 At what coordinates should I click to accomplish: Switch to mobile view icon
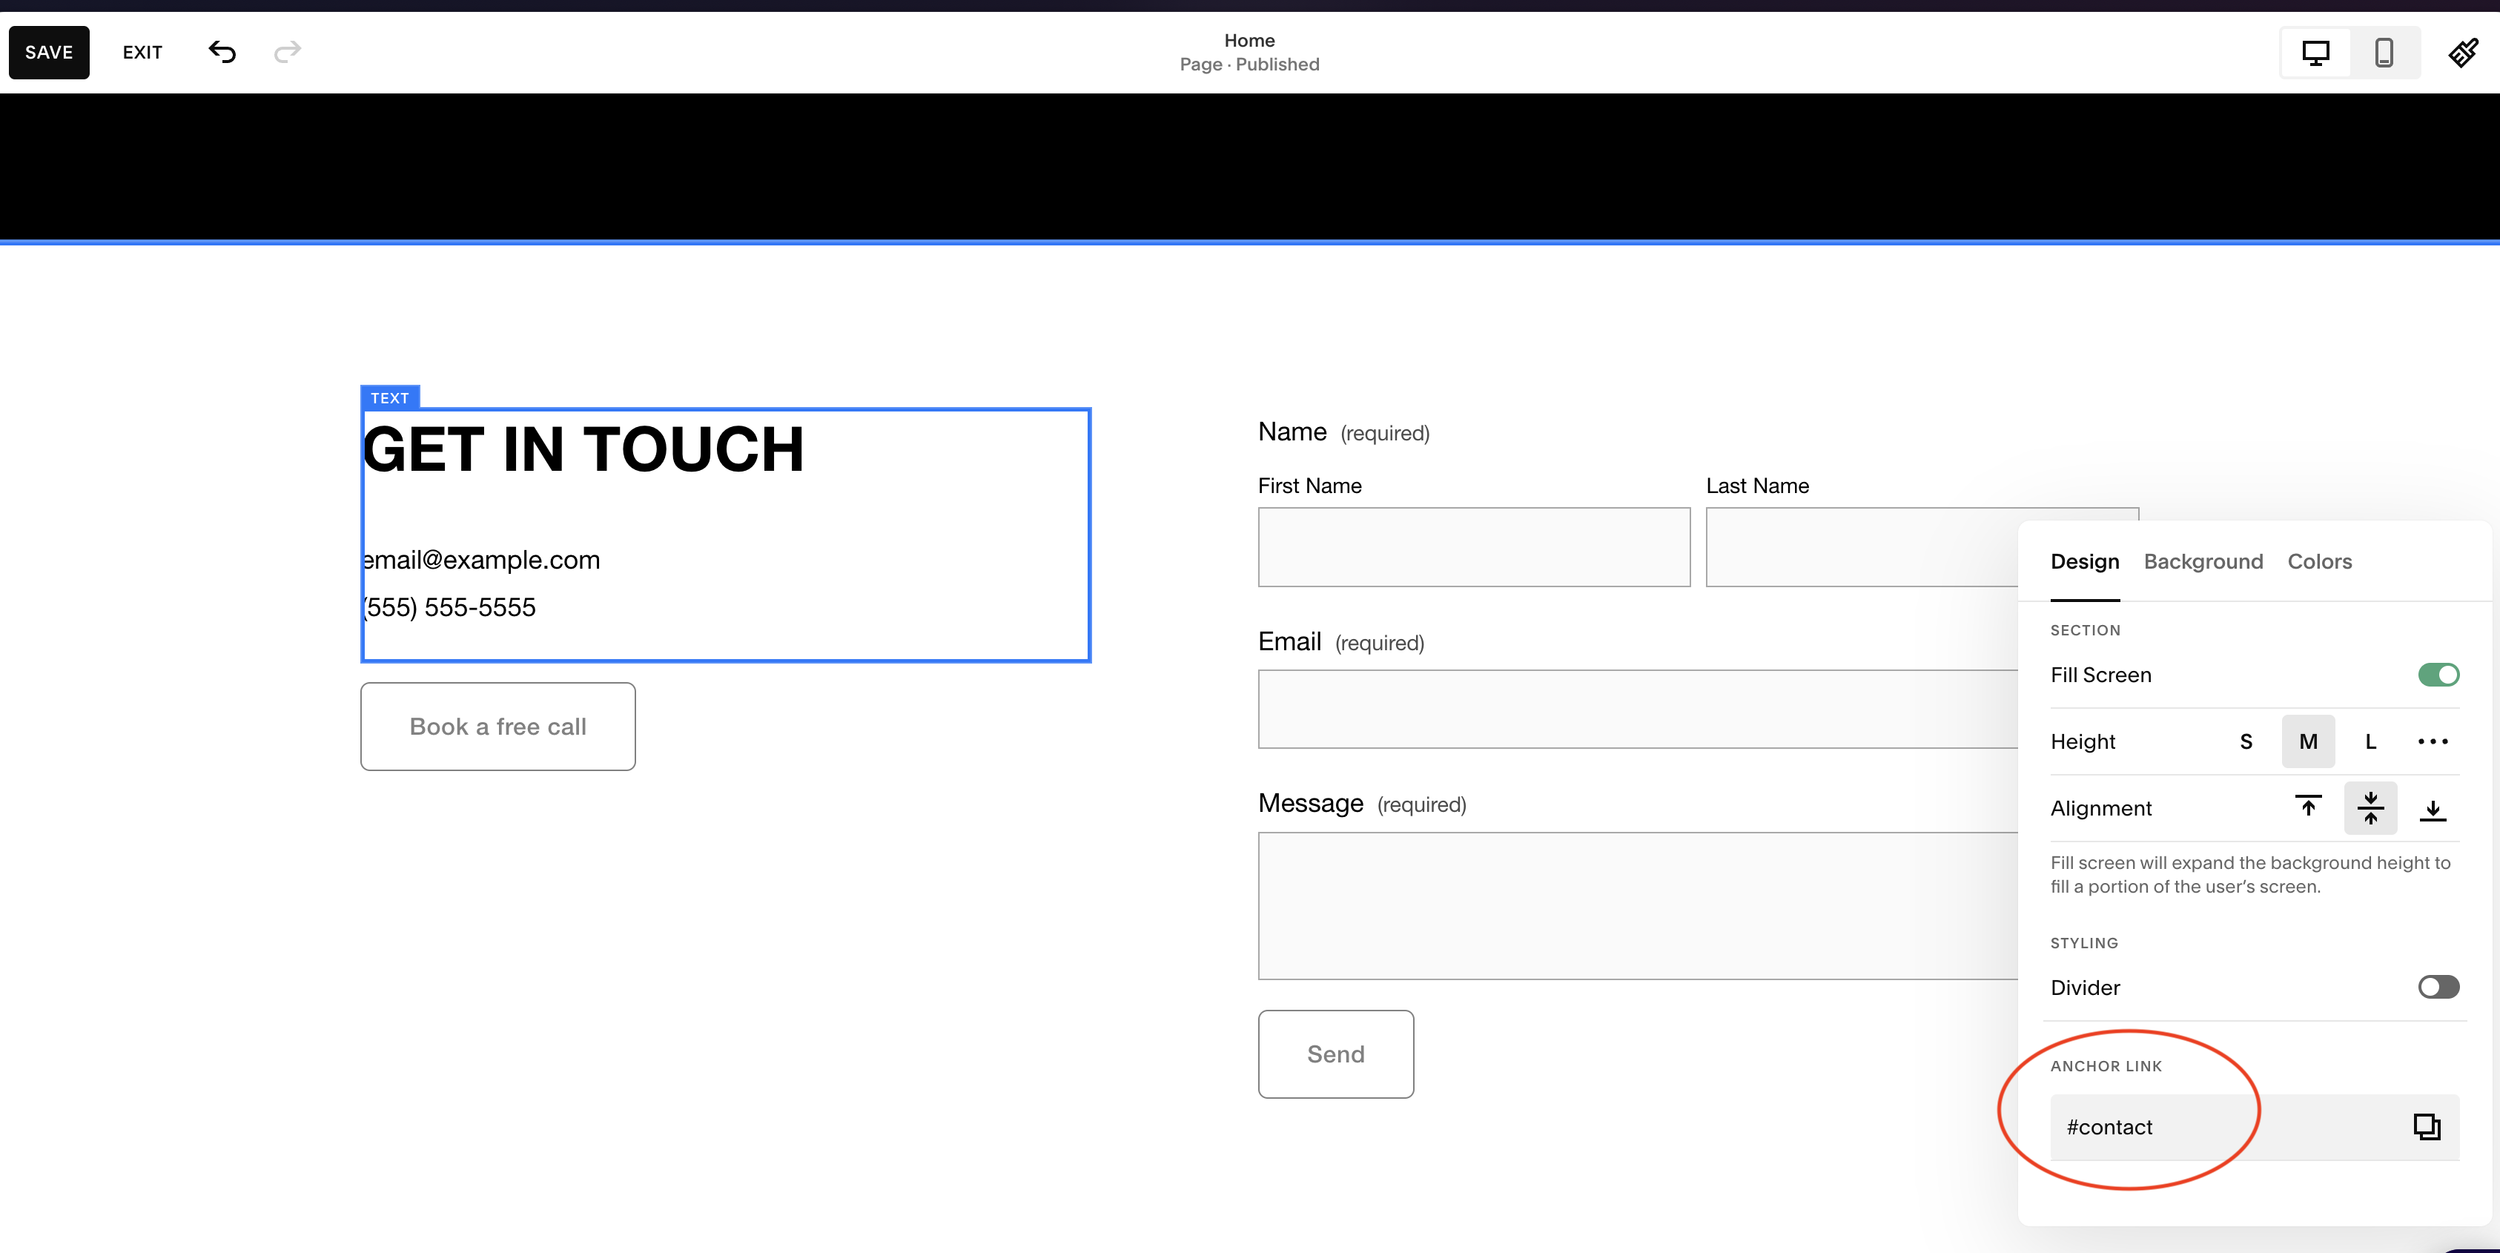tap(2384, 52)
